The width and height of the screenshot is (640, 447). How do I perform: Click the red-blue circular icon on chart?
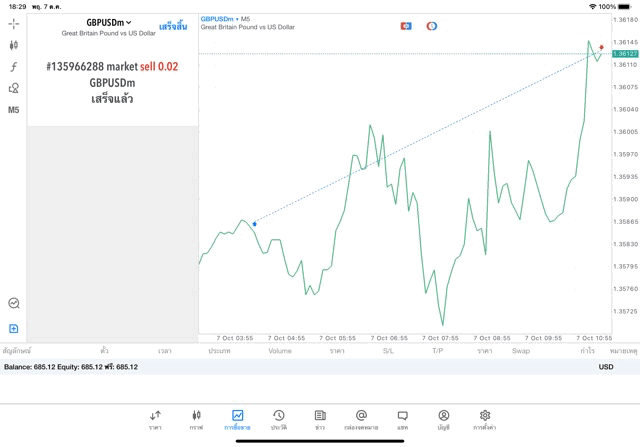click(431, 26)
